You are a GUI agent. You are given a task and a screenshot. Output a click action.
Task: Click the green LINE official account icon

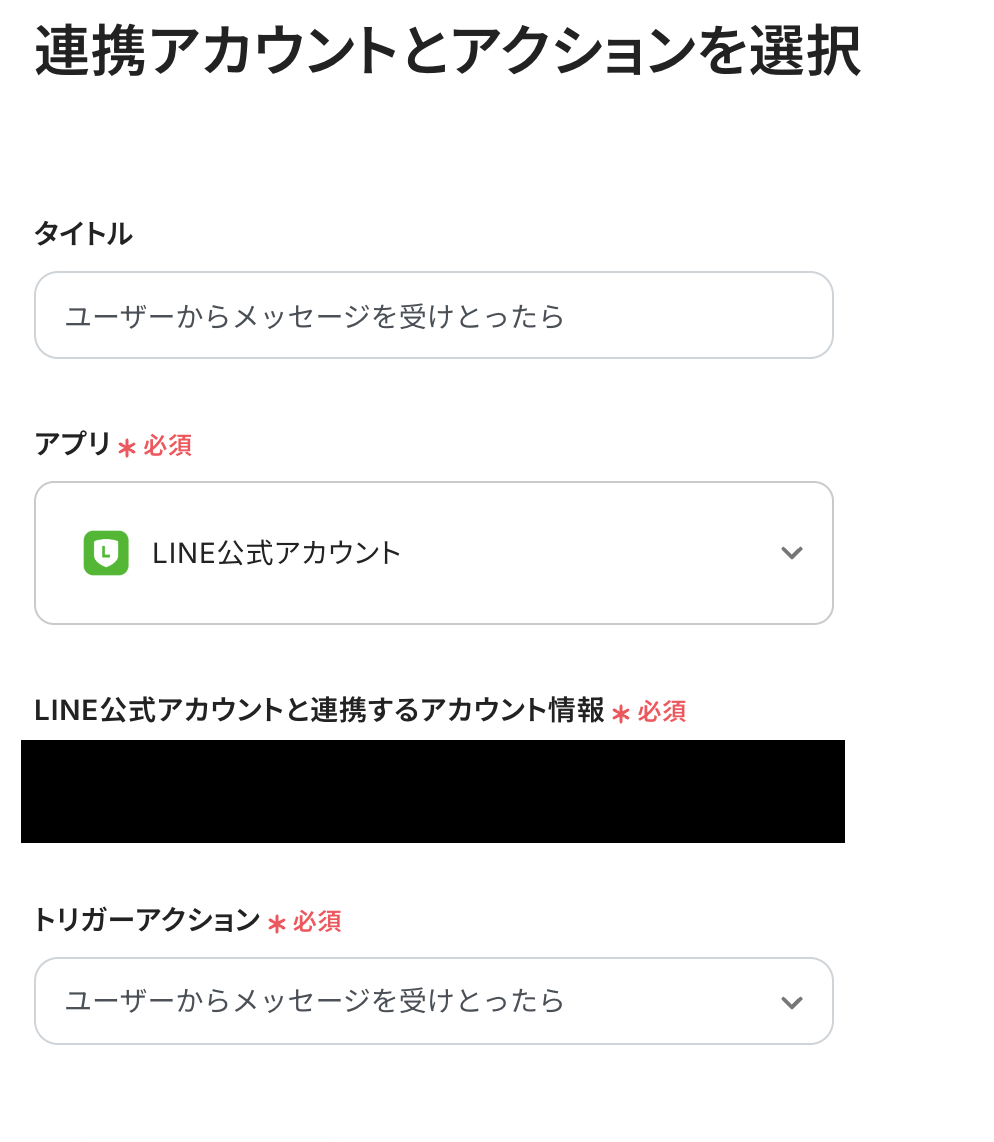pos(106,553)
